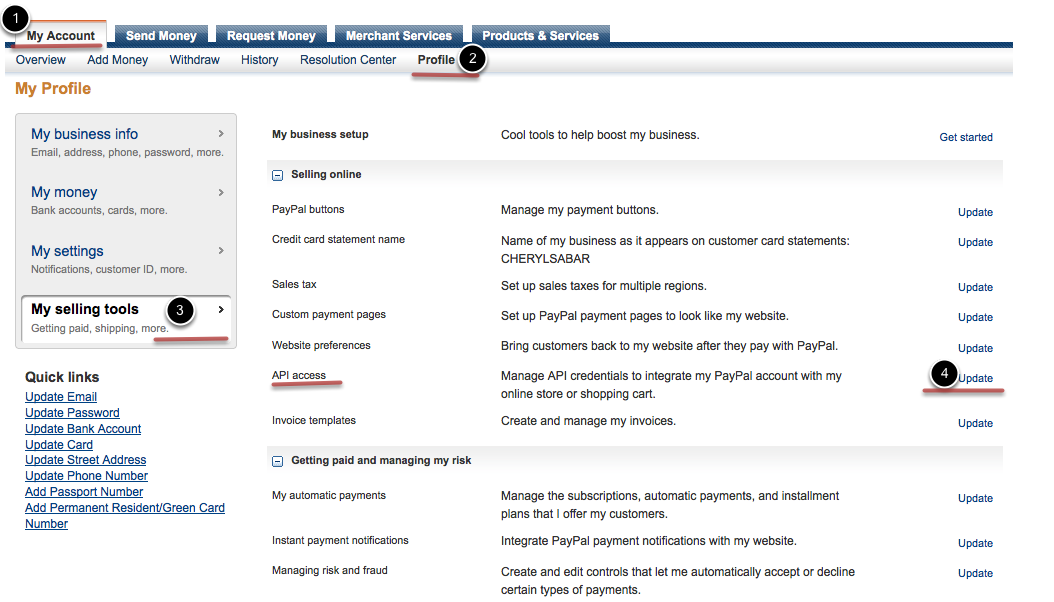Update Sales tax settings
Image resolution: width=1054 pixels, height=602 pixels.
point(975,288)
